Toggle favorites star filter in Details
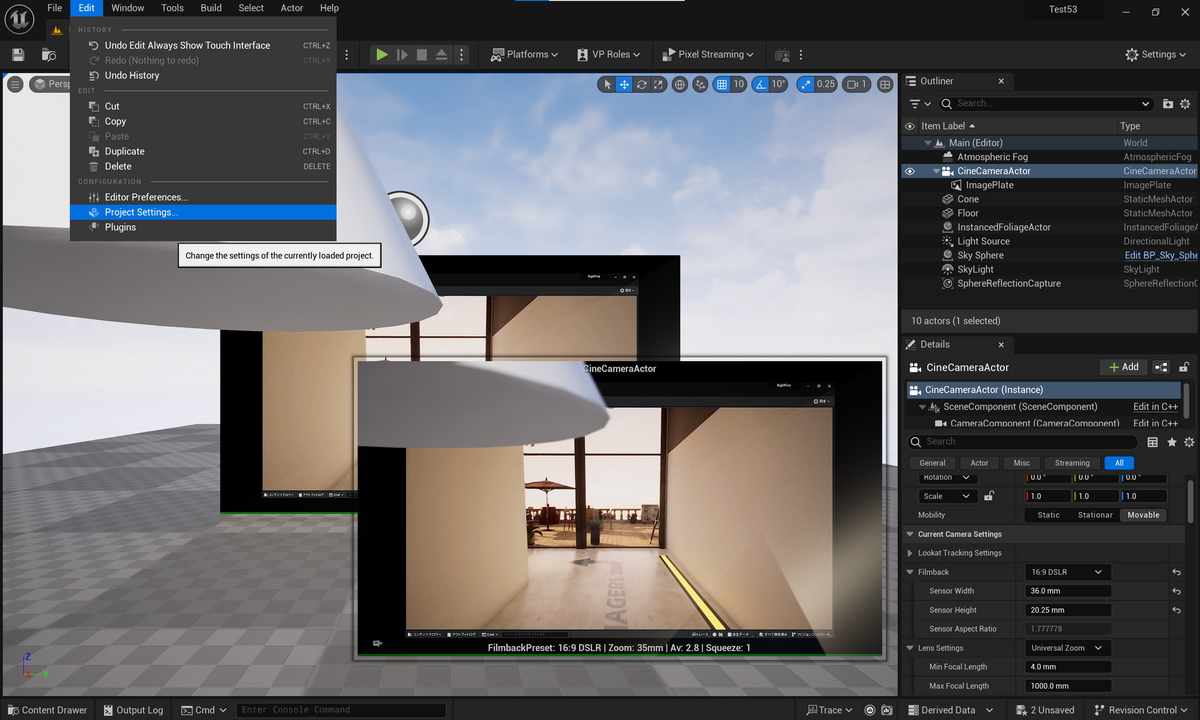The image size is (1200, 720). tap(1171, 442)
